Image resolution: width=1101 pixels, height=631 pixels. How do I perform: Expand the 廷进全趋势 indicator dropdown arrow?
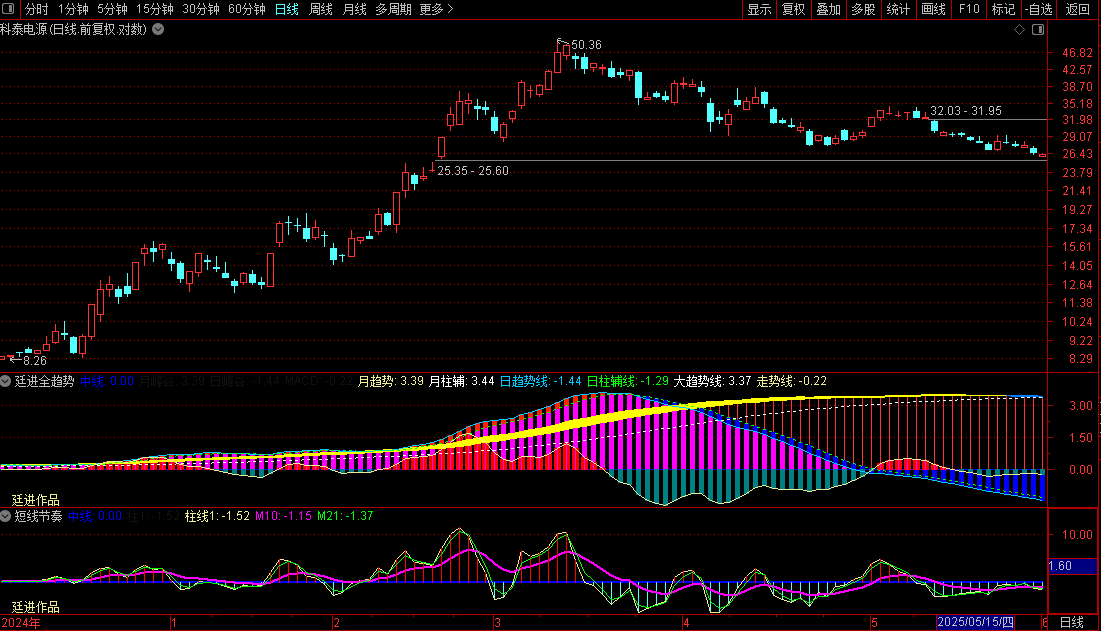click(x=6, y=381)
